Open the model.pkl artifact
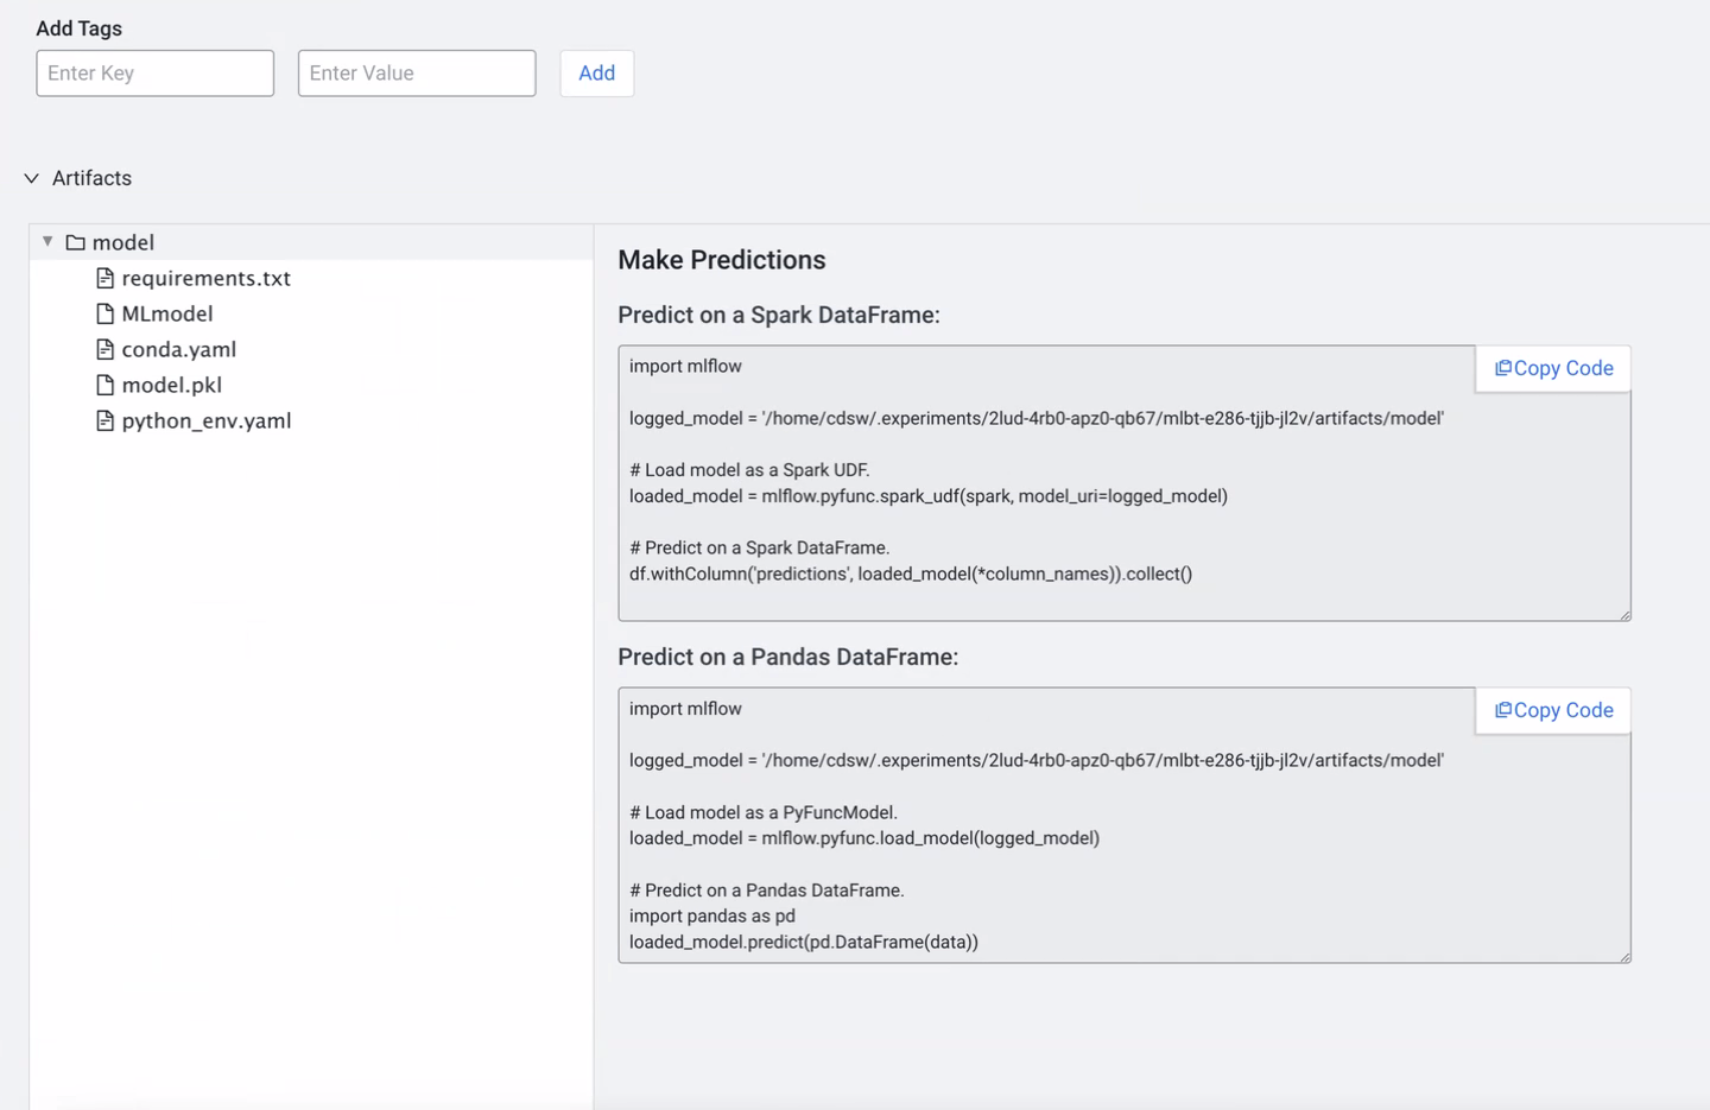The width and height of the screenshot is (1710, 1110). click(171, 385)
